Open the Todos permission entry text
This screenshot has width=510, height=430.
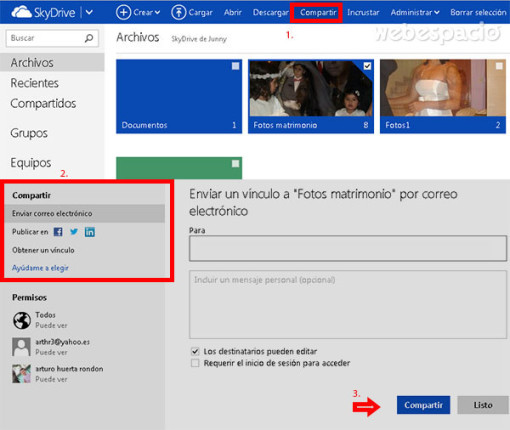[51, 320]
